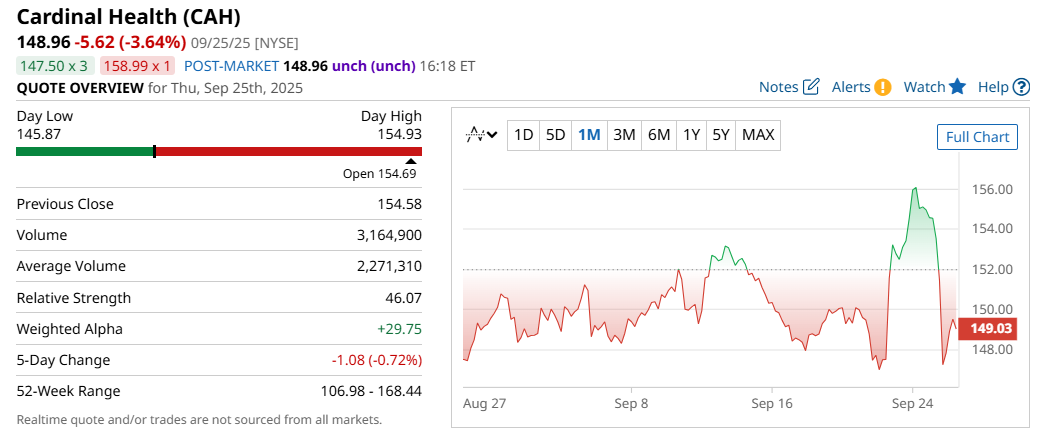Click the blue Watch star icon
This screenshot has width=1043, height=443.
tap(957, 87)
